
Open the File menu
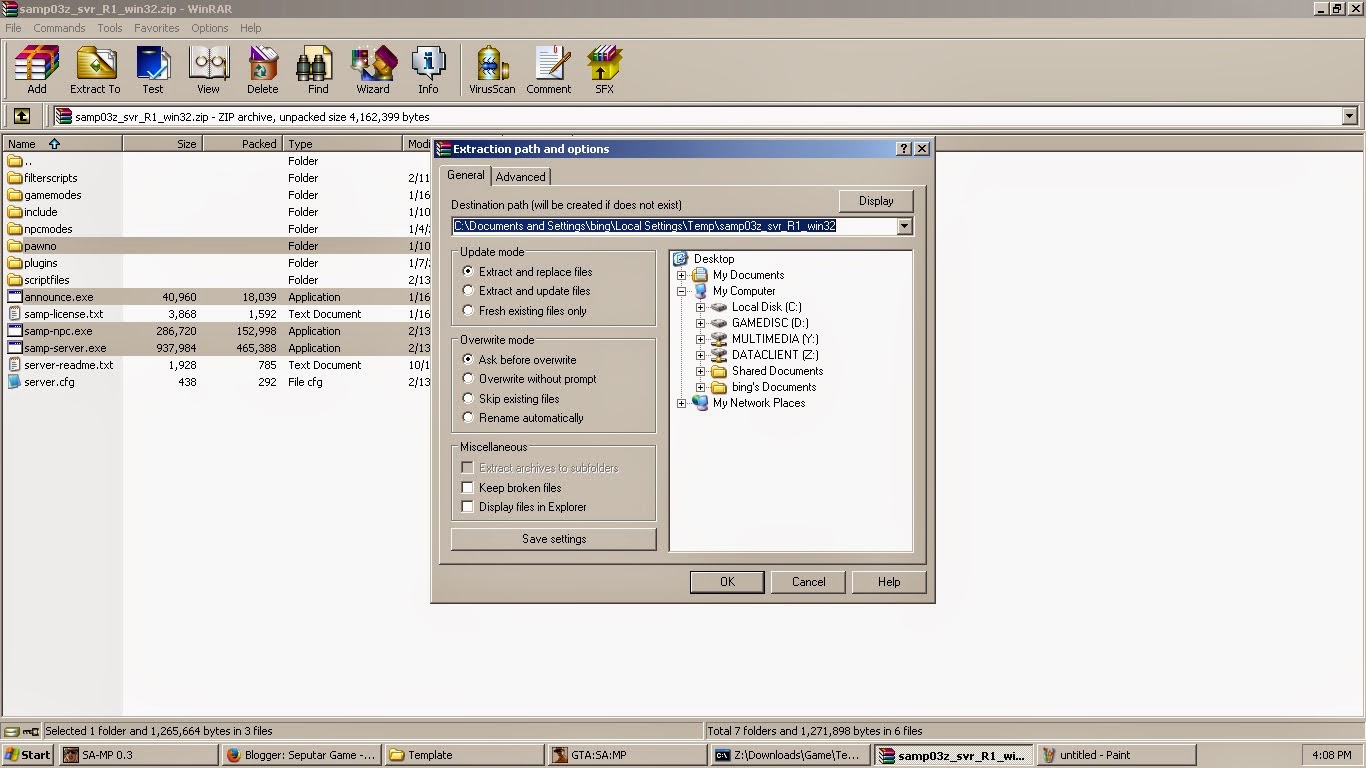click(x=13, y=28)
